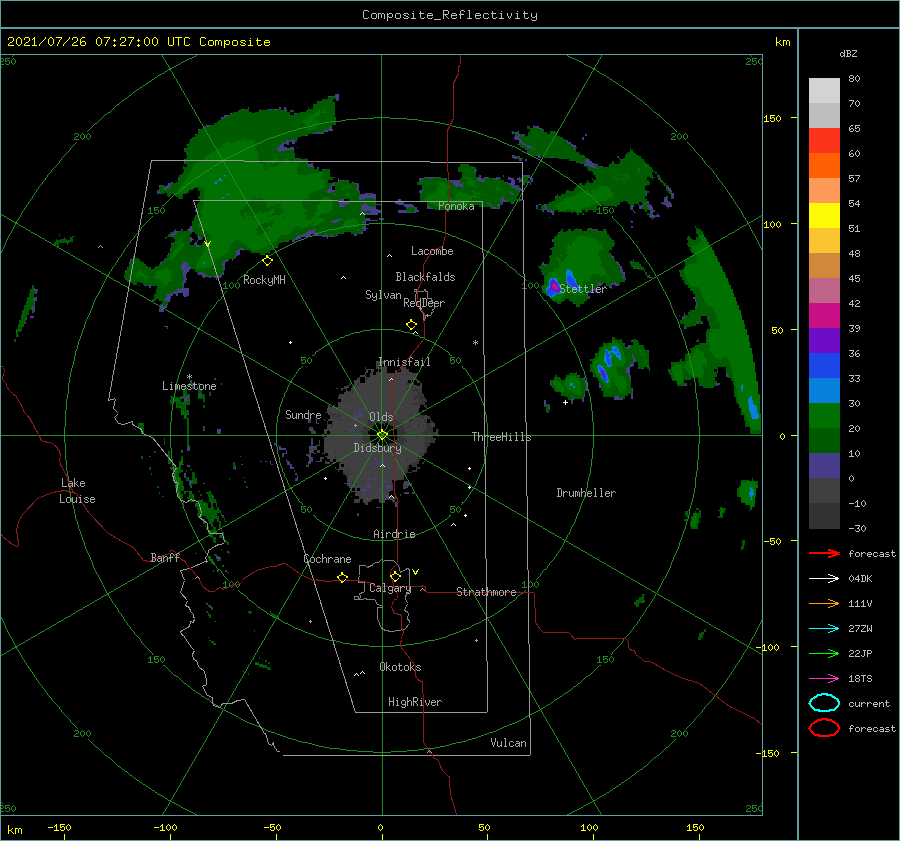Click the Composite_Reflectivity title
The image size is (900, 841).
[x=450, y=15]
